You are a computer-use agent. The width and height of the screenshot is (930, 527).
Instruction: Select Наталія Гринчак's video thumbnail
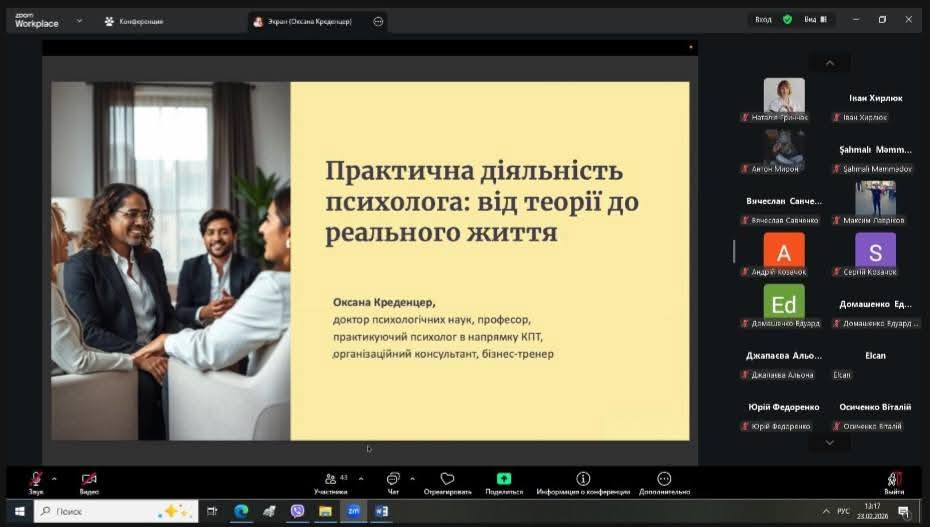pyautogui.click(x=784, y=96)
